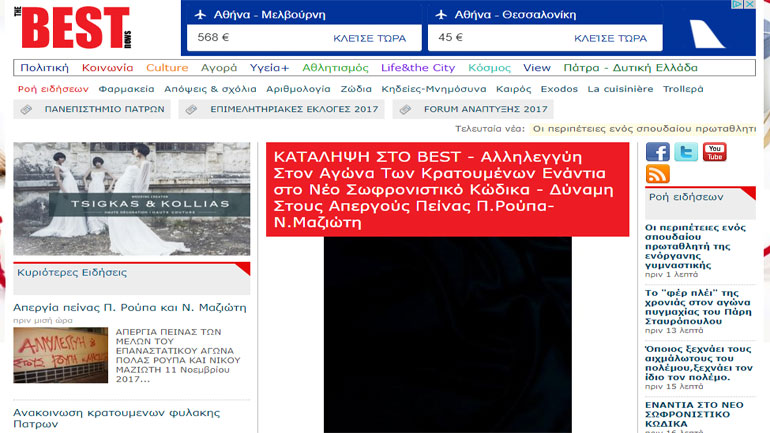Click ΚΛΕΙΣΕ ΤΩΡΑ for Αθήνα - Θεσσαλονίκη
Screen dimensions: 770x433
point(610,38)
